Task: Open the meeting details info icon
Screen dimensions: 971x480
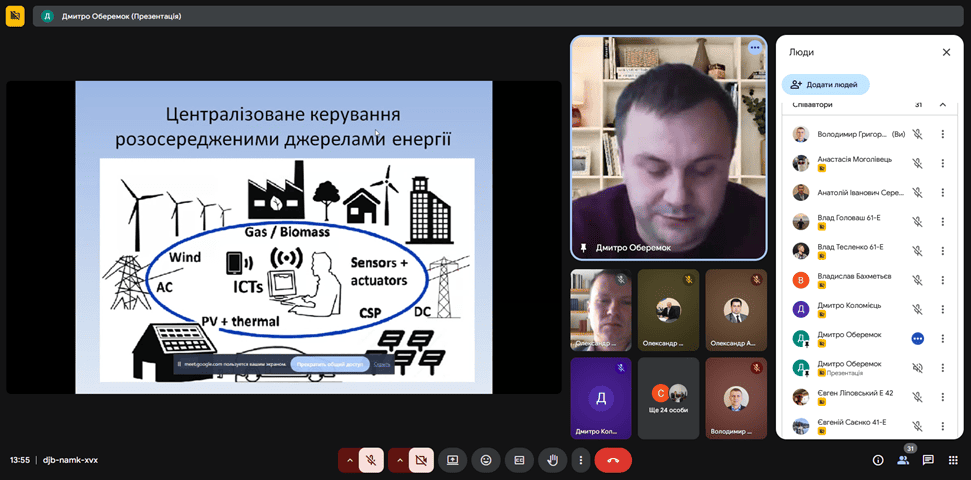Action: [878, 460]
